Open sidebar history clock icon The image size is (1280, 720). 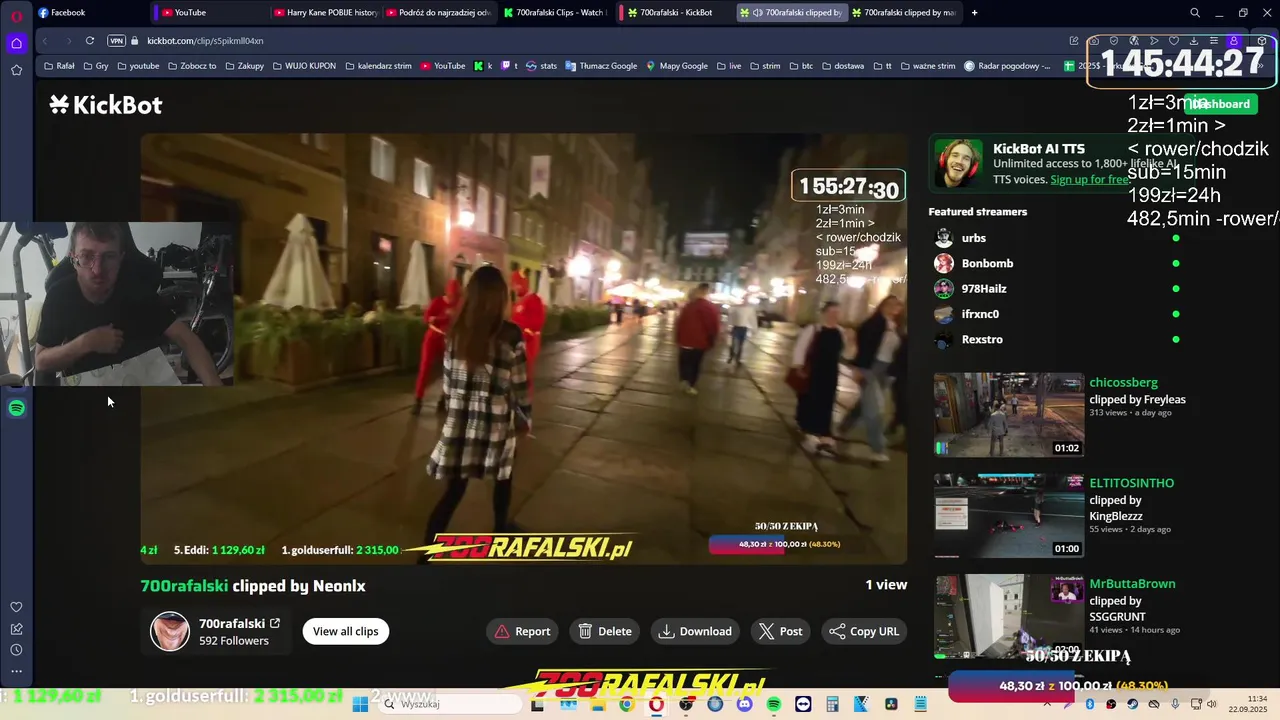pyautogui.click(x=16, y=650)
